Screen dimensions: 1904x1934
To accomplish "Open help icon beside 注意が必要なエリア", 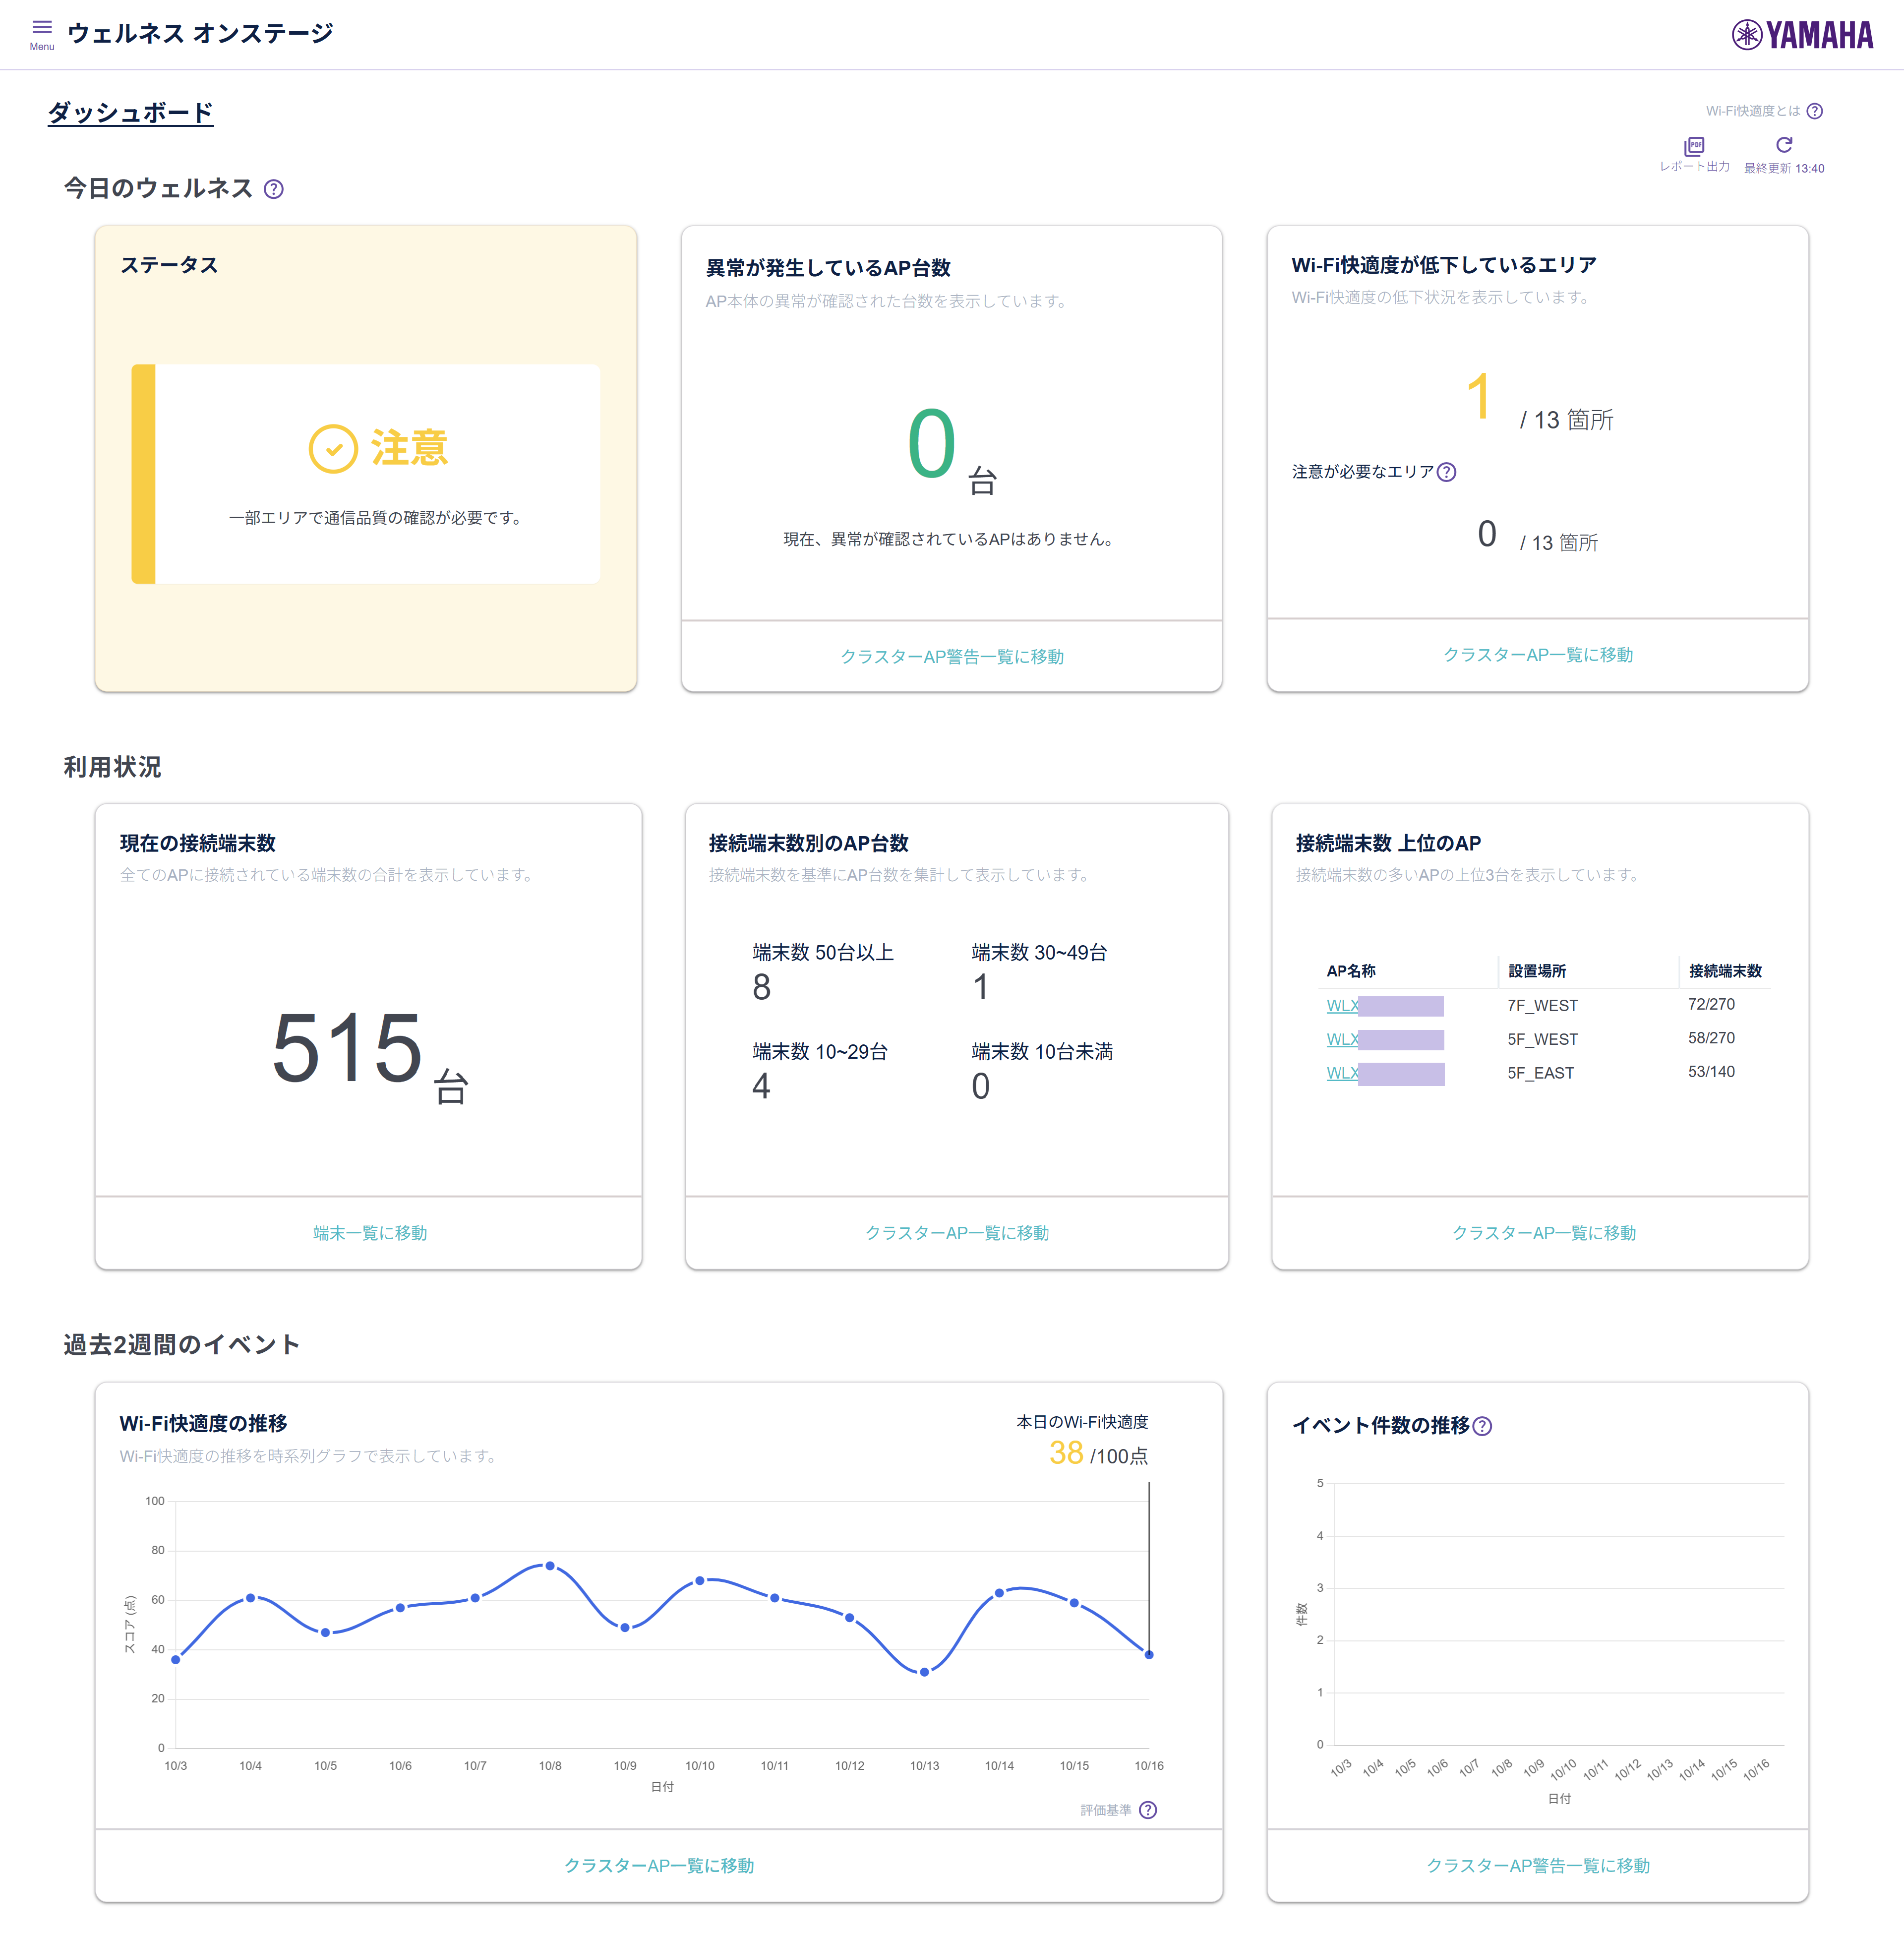I will [x=1446, y=472].
